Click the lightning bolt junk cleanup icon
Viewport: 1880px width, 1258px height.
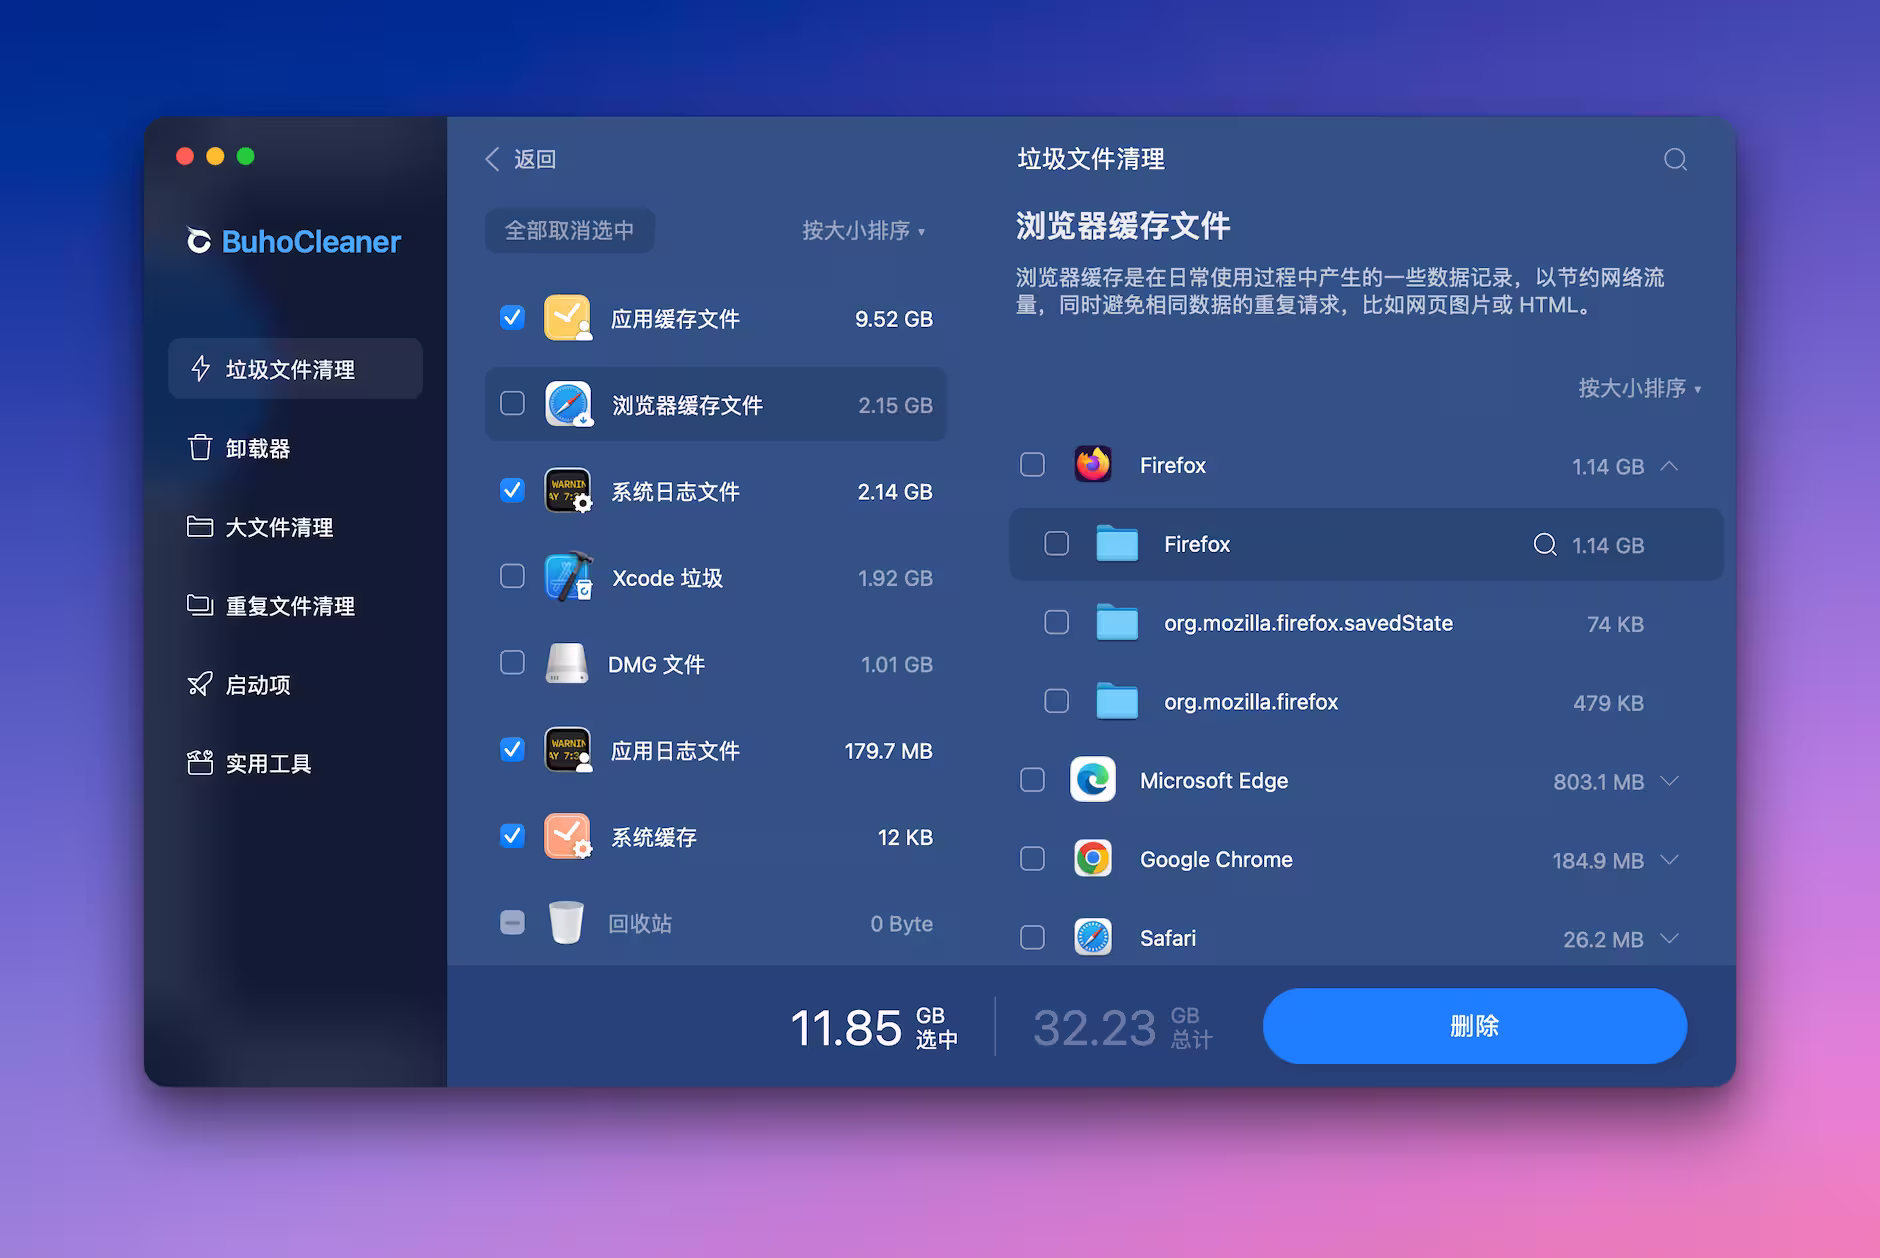point(200,369)
